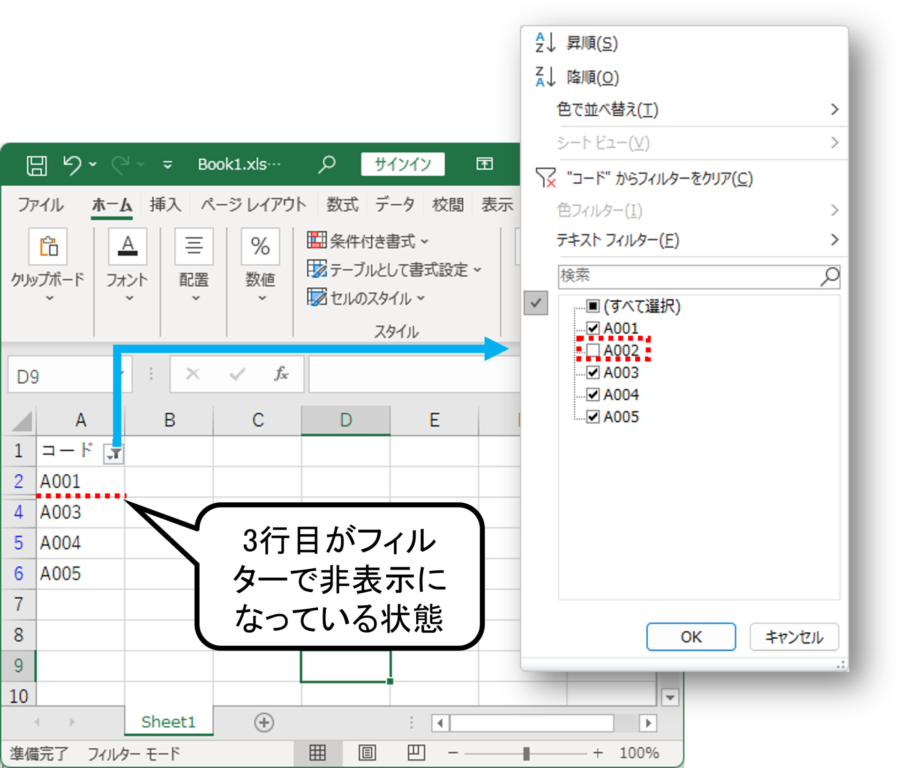Screen dimensions: 900x768
Task: Open the 条件付き書式 dropdown
Action: click(x=368, y=241)
